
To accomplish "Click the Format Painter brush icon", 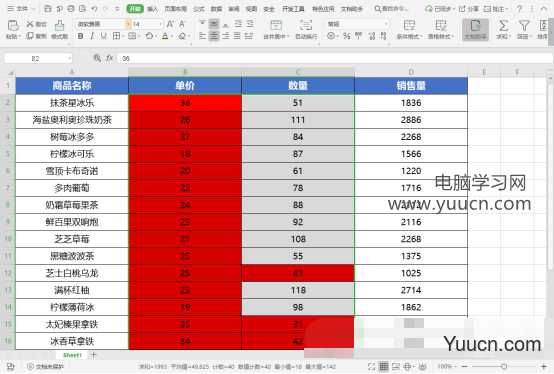I will click(x=59, y=25).
